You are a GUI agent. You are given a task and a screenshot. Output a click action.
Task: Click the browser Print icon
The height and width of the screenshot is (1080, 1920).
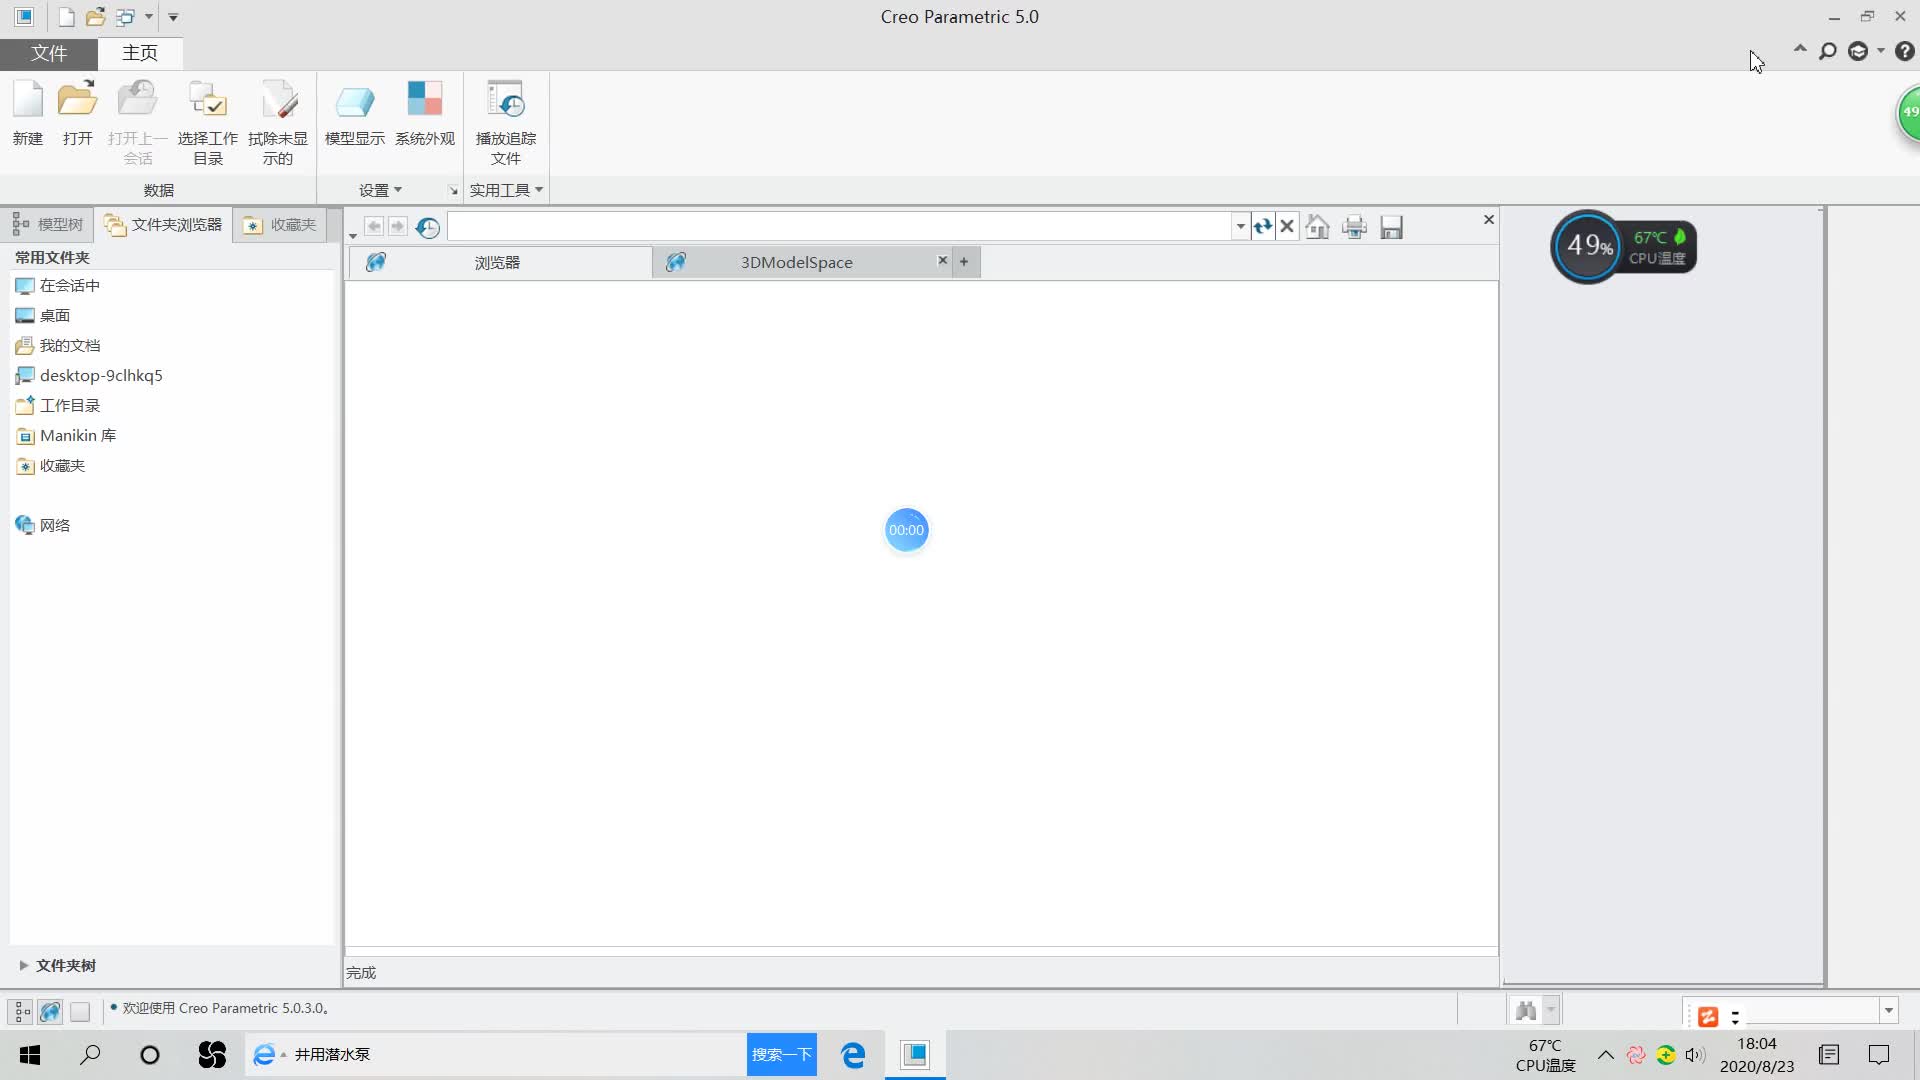[1354, 227]
